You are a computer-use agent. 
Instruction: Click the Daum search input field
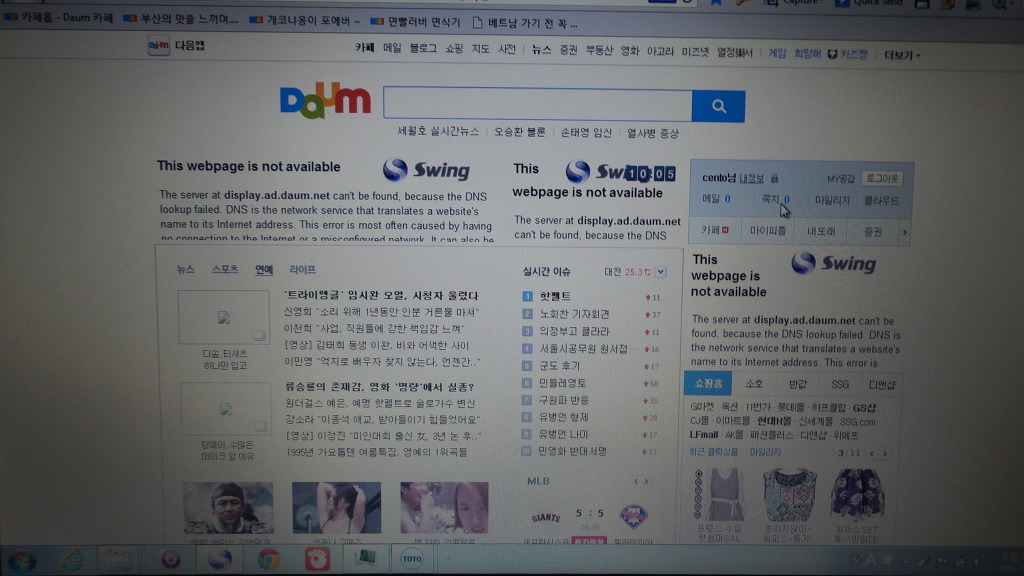pos(537,104)
